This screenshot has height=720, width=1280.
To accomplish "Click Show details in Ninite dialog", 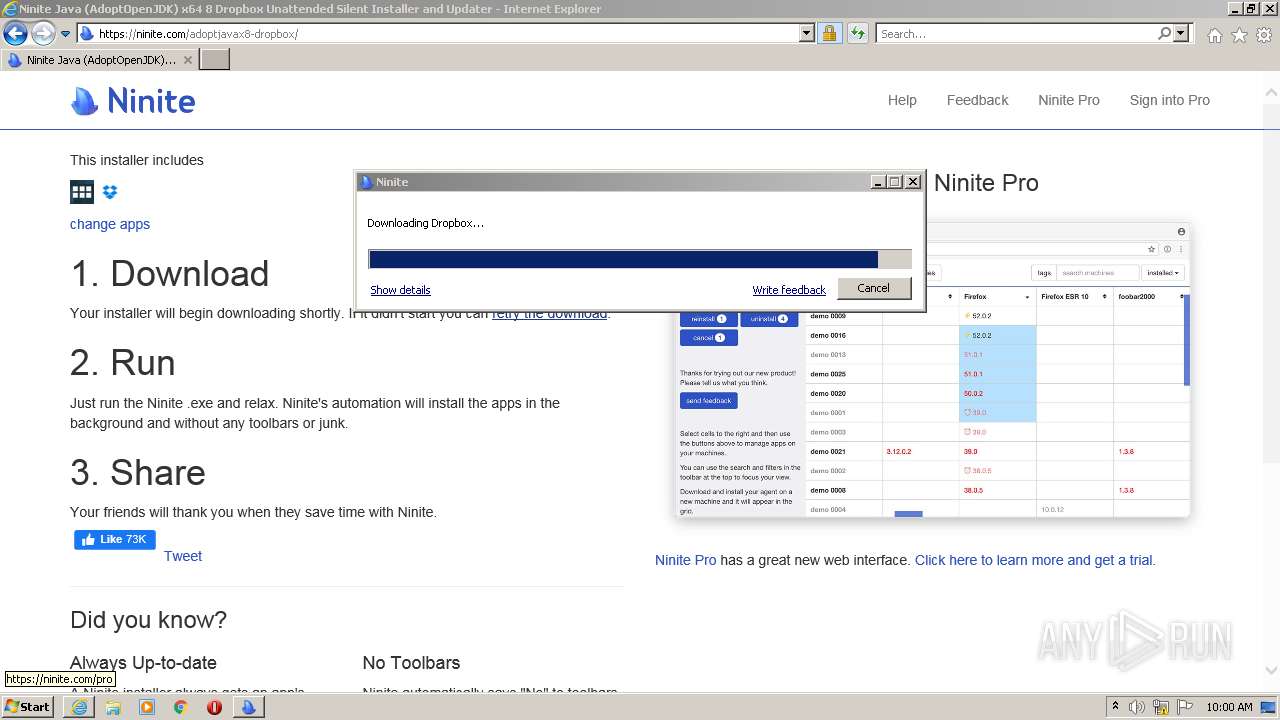I will (400, 290).
